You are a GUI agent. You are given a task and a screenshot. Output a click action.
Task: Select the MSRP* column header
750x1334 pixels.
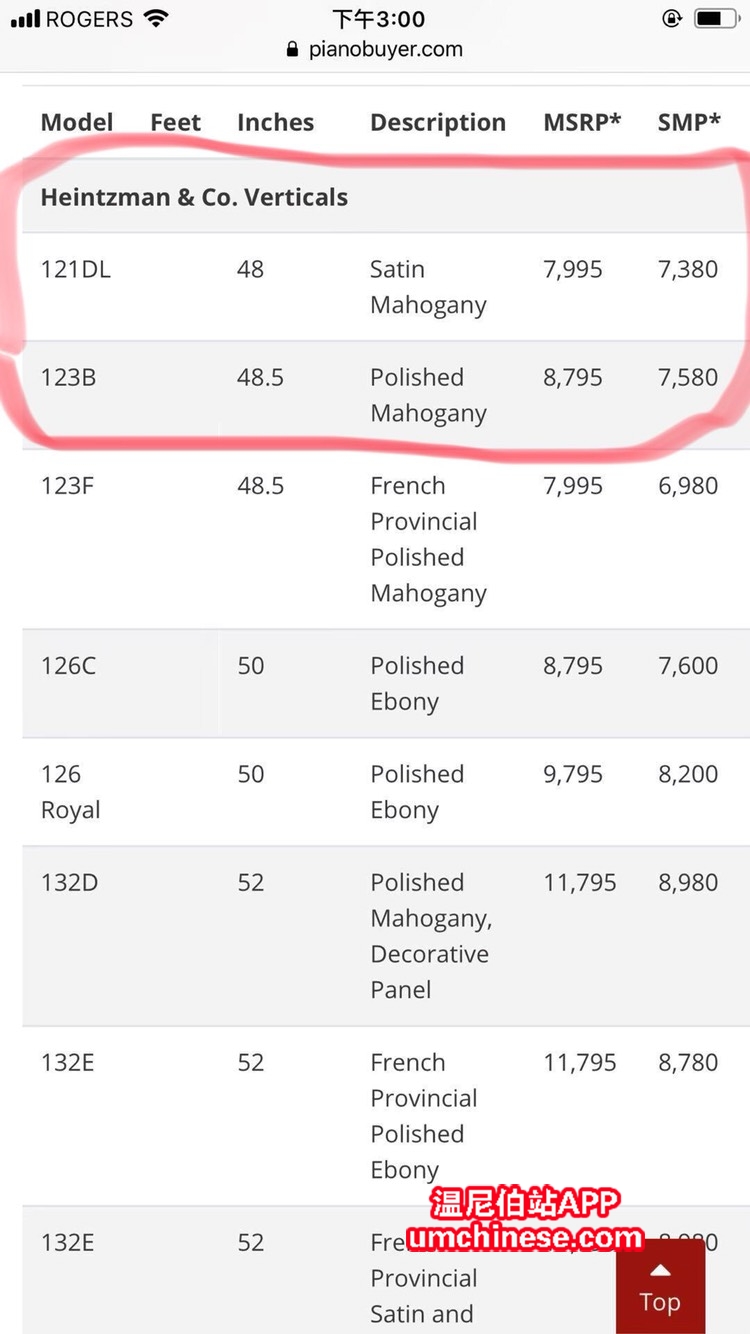tap(582, 122)
